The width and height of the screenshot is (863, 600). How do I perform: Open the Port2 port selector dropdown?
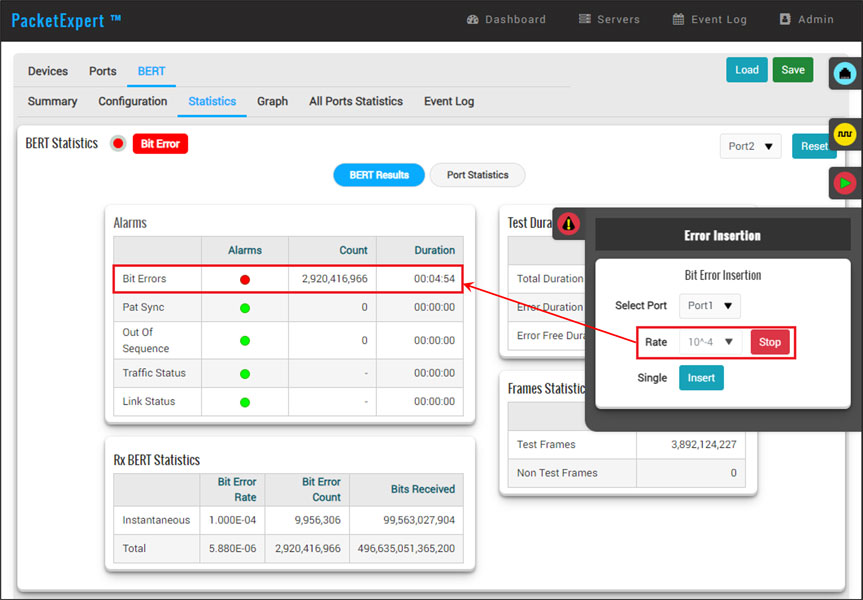coord(750,146)
